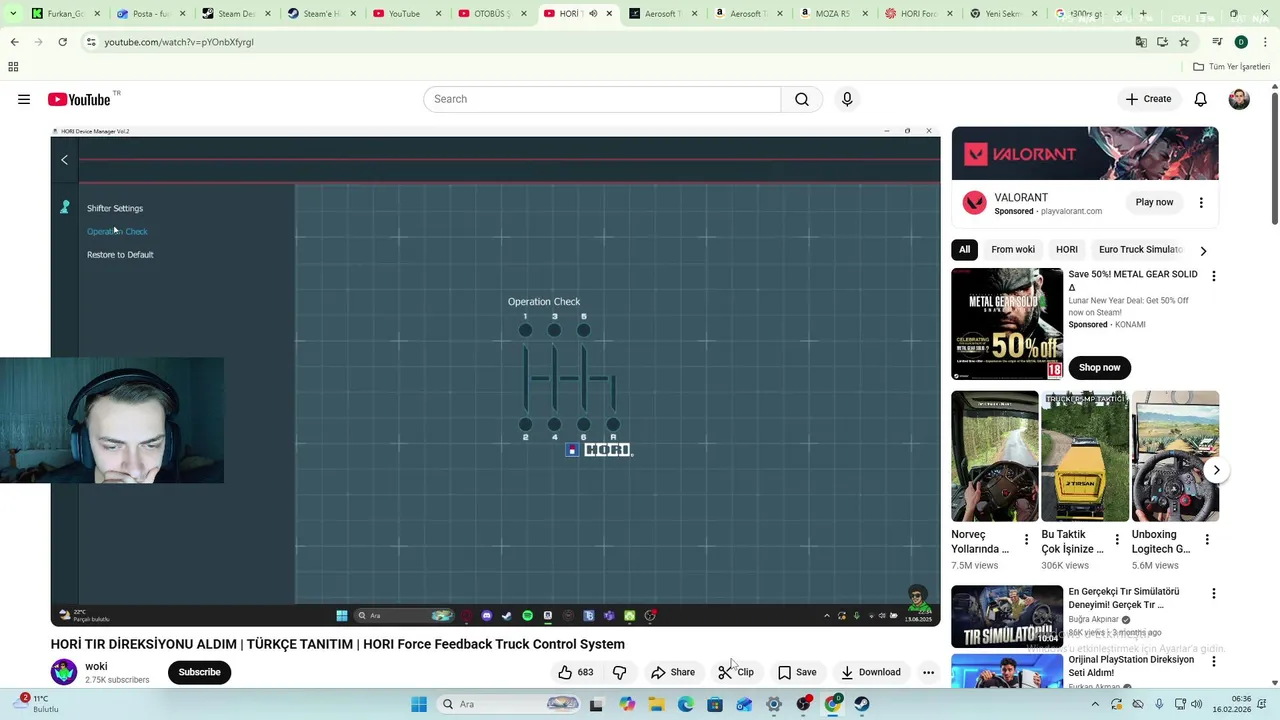Download the video

pyautogui.click(x=871, y=672)
